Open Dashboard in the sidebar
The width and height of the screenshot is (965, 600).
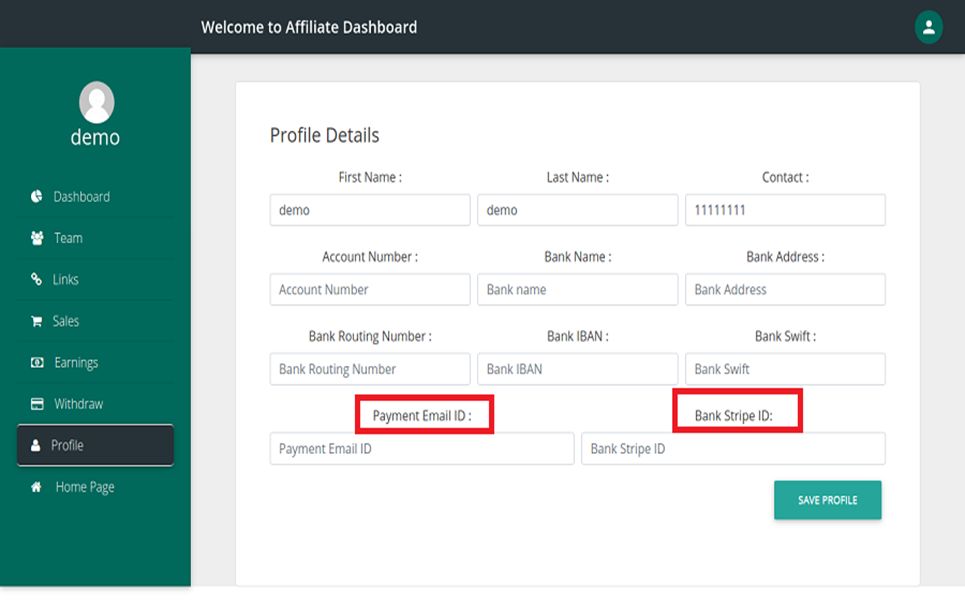(95, 196)
